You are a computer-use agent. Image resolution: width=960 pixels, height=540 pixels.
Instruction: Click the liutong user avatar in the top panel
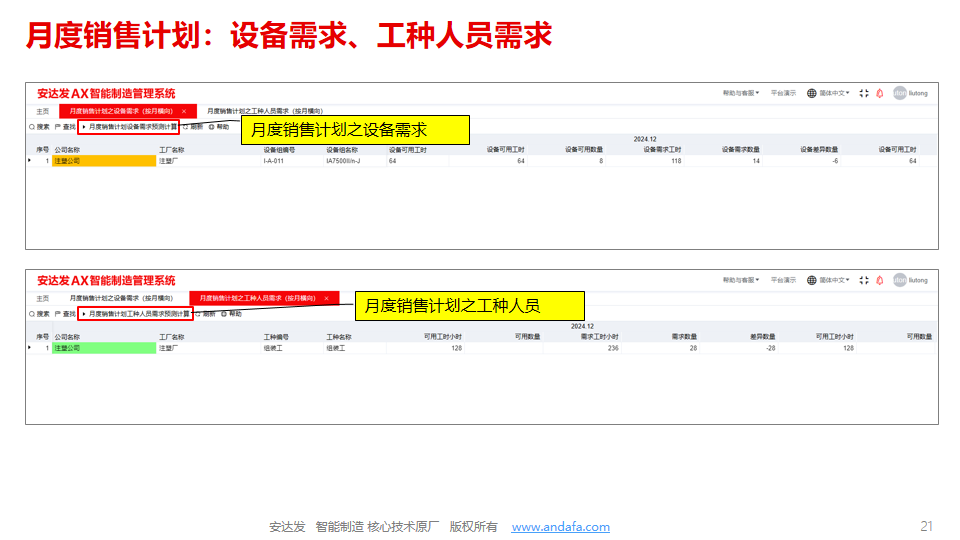pyautogui.click(x=900, y=93)
